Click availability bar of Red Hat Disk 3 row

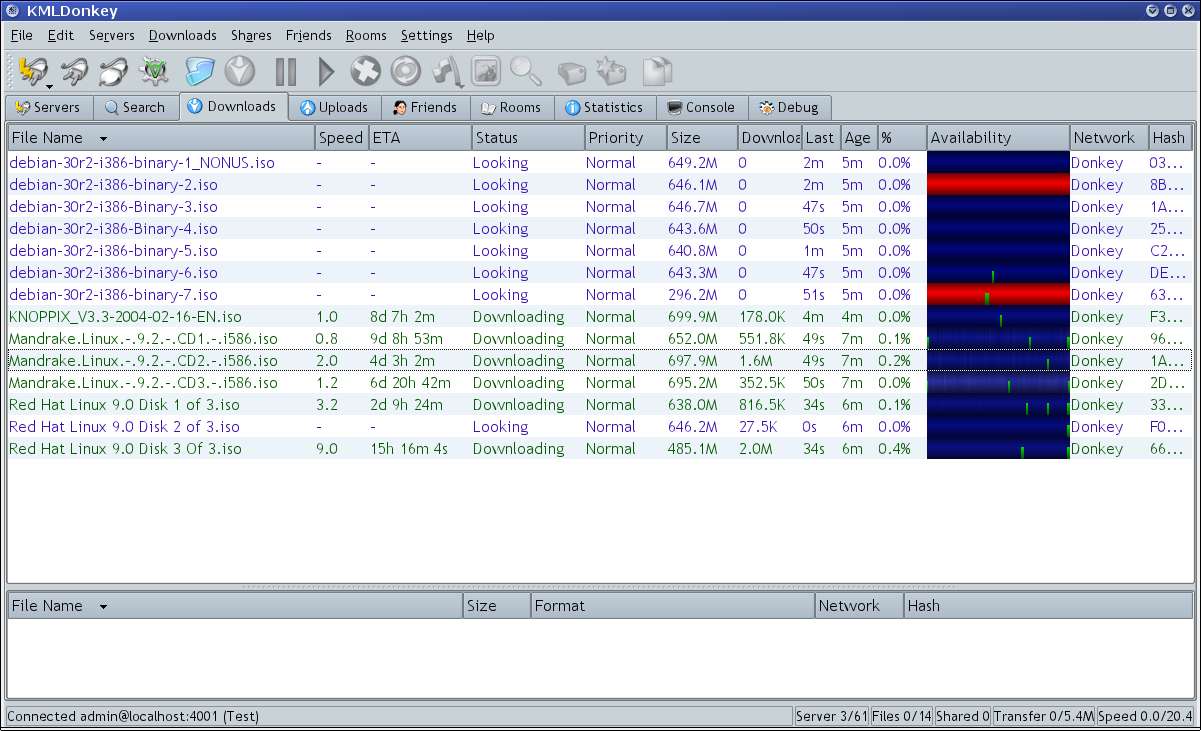[x=998, y=448]
